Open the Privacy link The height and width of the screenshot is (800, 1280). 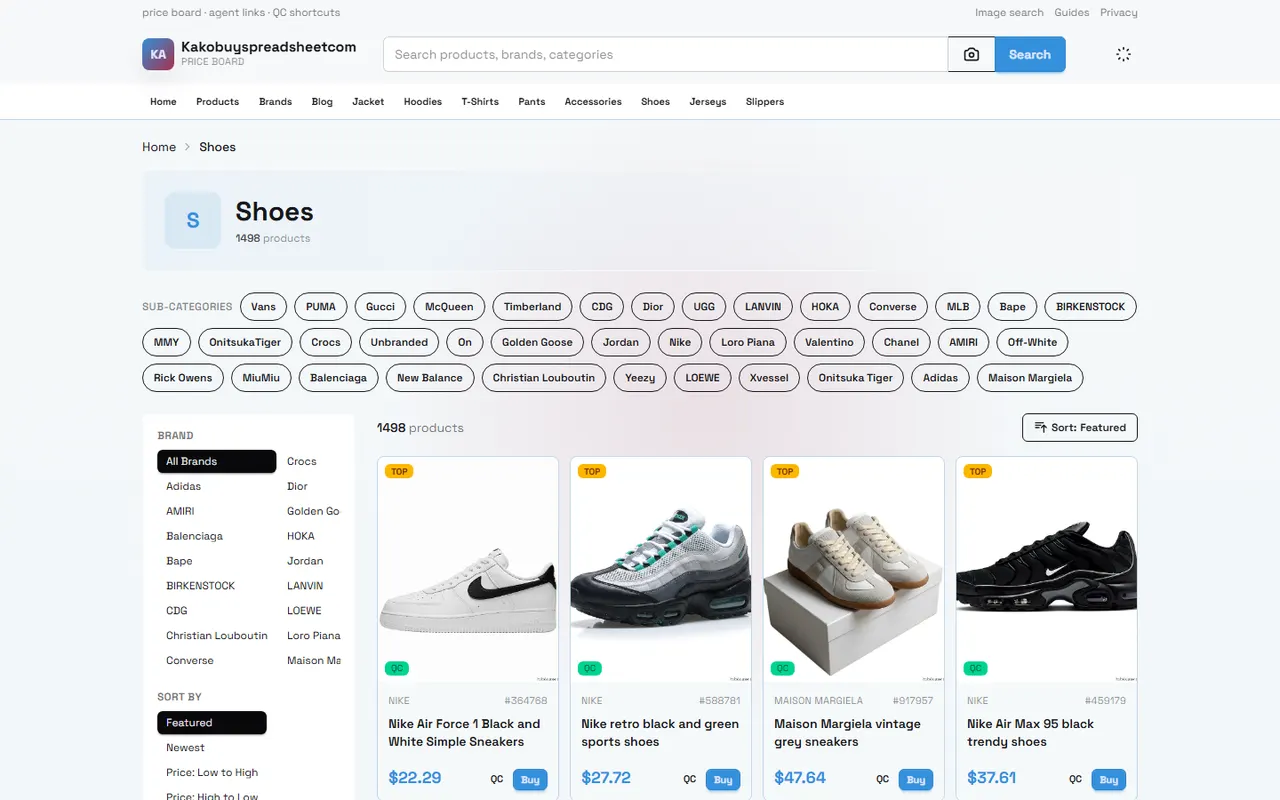pos(1119,13)
